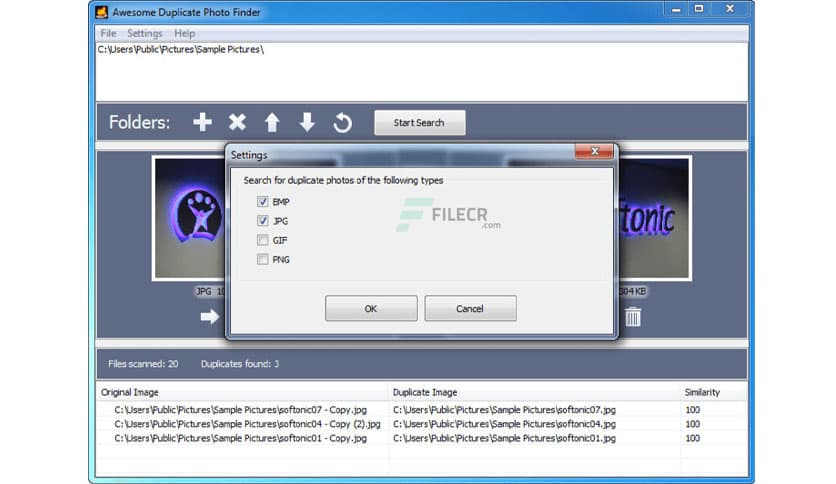The height and width of the screenshot is (484, 836).
Task: Confirm settings with OK
Action: pyautogui.click(x=371, y=308)
